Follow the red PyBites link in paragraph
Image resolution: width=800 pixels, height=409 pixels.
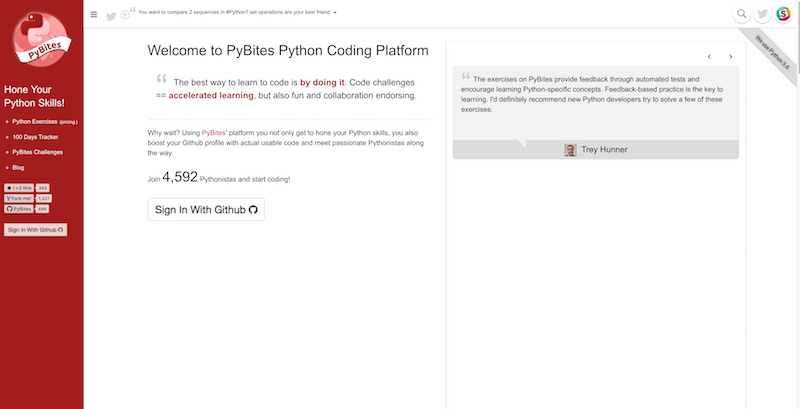coord(214,133)
